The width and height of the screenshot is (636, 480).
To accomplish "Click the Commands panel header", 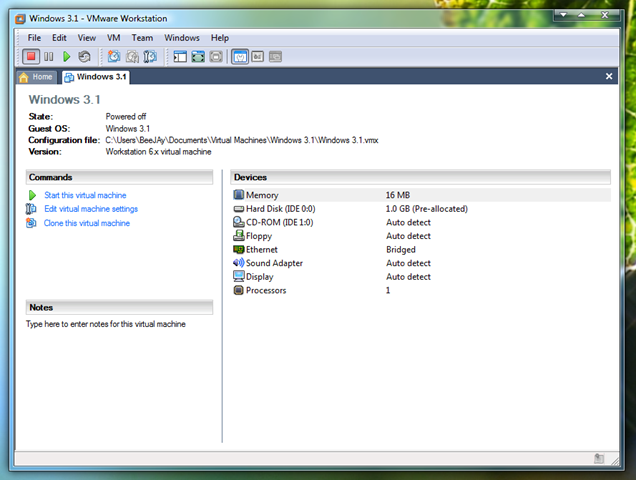I will 119,177.
